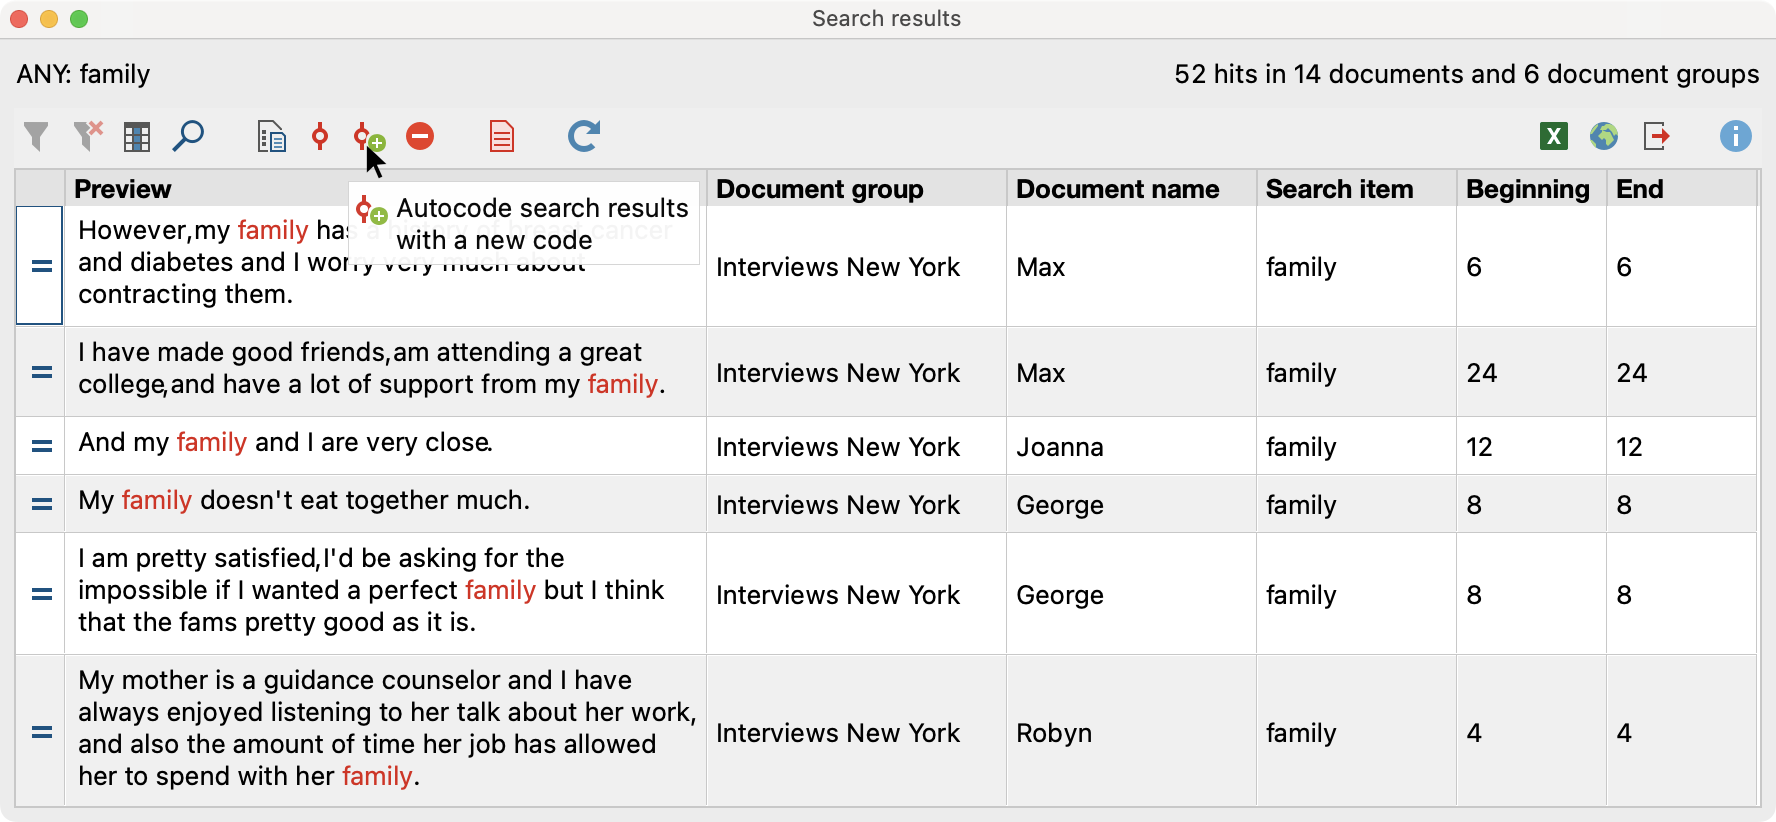Sort by the Document name column header
The image size is (1776, 822).
click(x=1131, y=189)
